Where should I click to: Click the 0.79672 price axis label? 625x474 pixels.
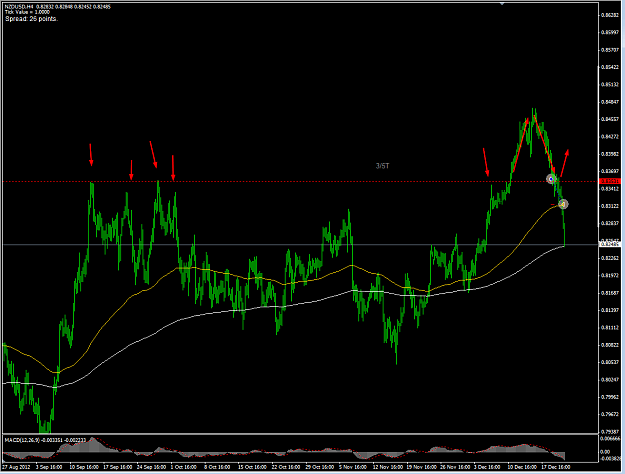tap(610, 414)
